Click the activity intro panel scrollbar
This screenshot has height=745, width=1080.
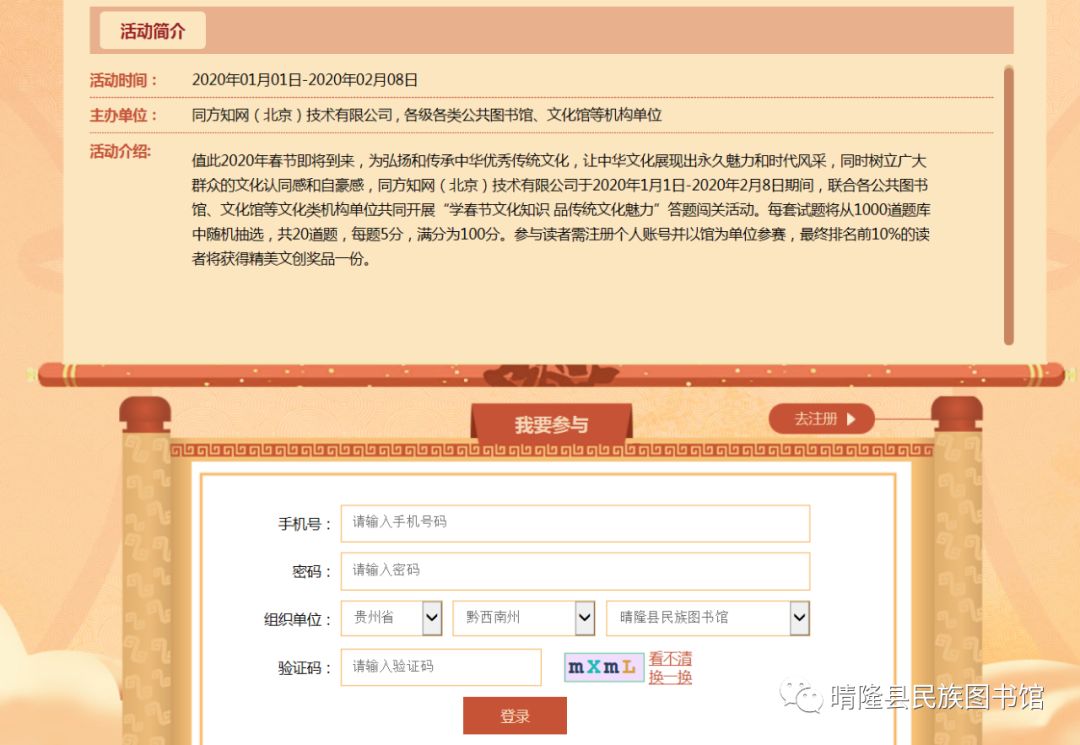1008,205
